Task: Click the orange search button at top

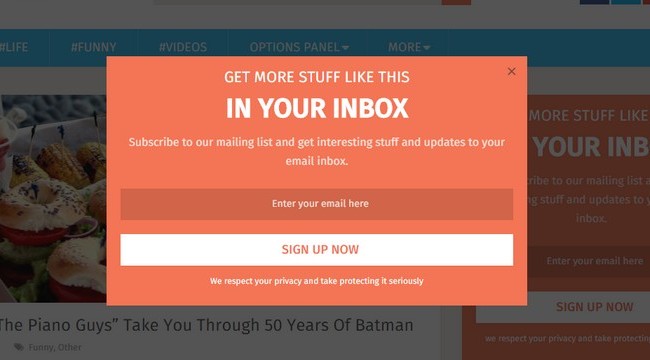Action: pyautogui.click(x=456, y=2)
